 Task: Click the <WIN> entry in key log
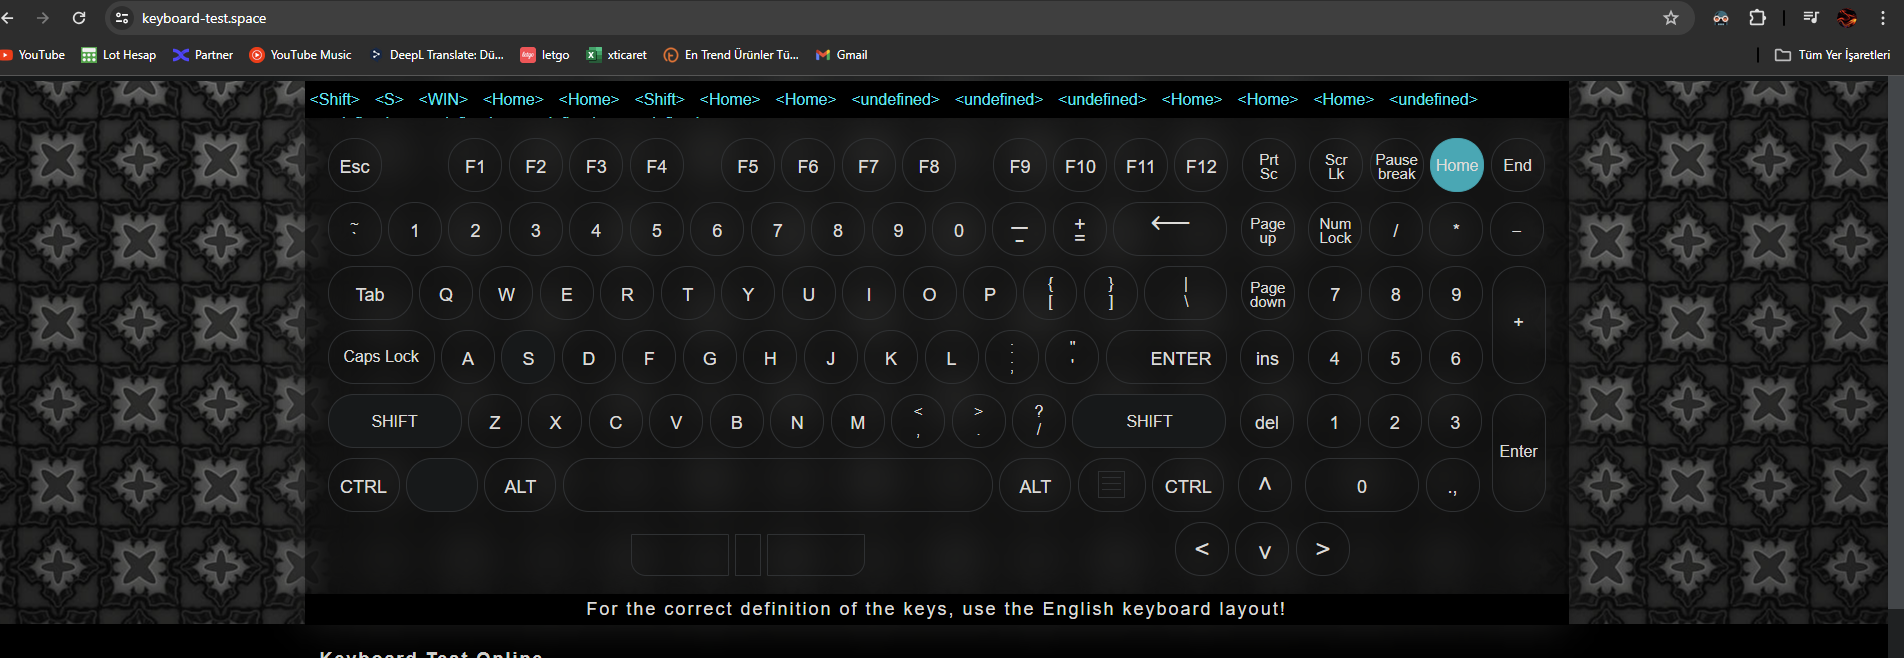coord(443,99)
